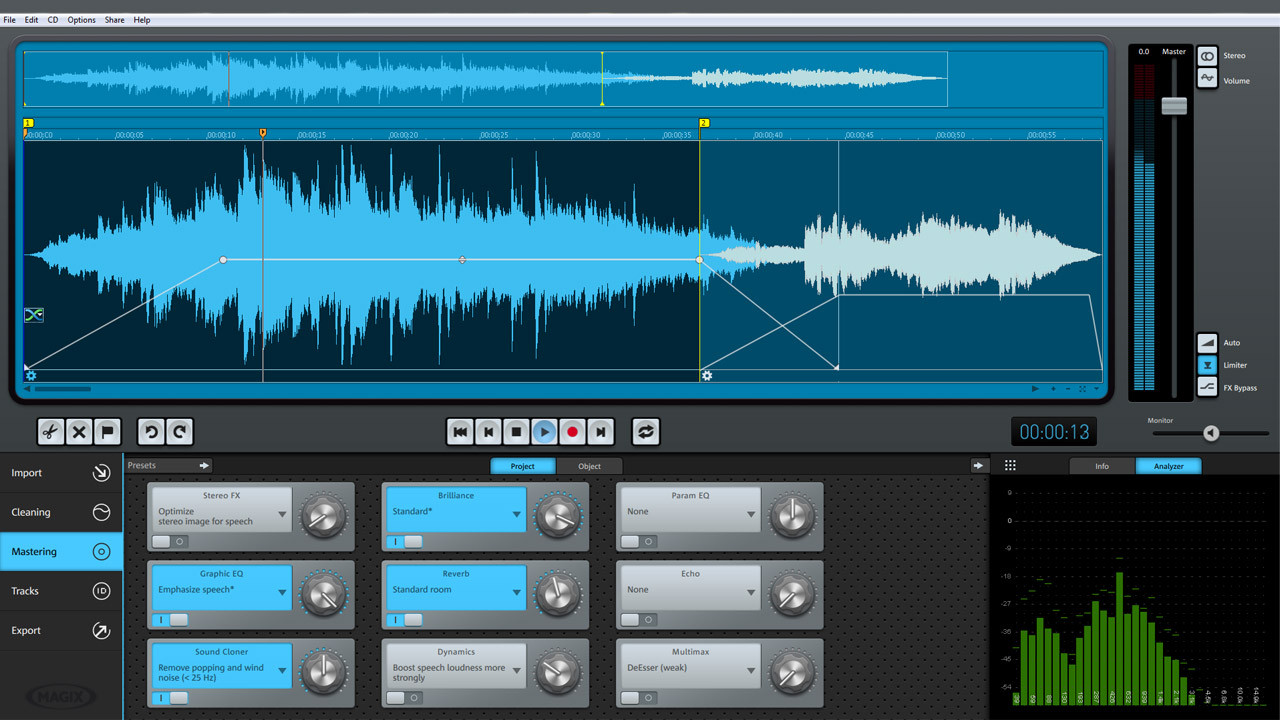Skip to the previous marker
Viewport: 1280px width, 720px height.
click(x=488, y=432)
